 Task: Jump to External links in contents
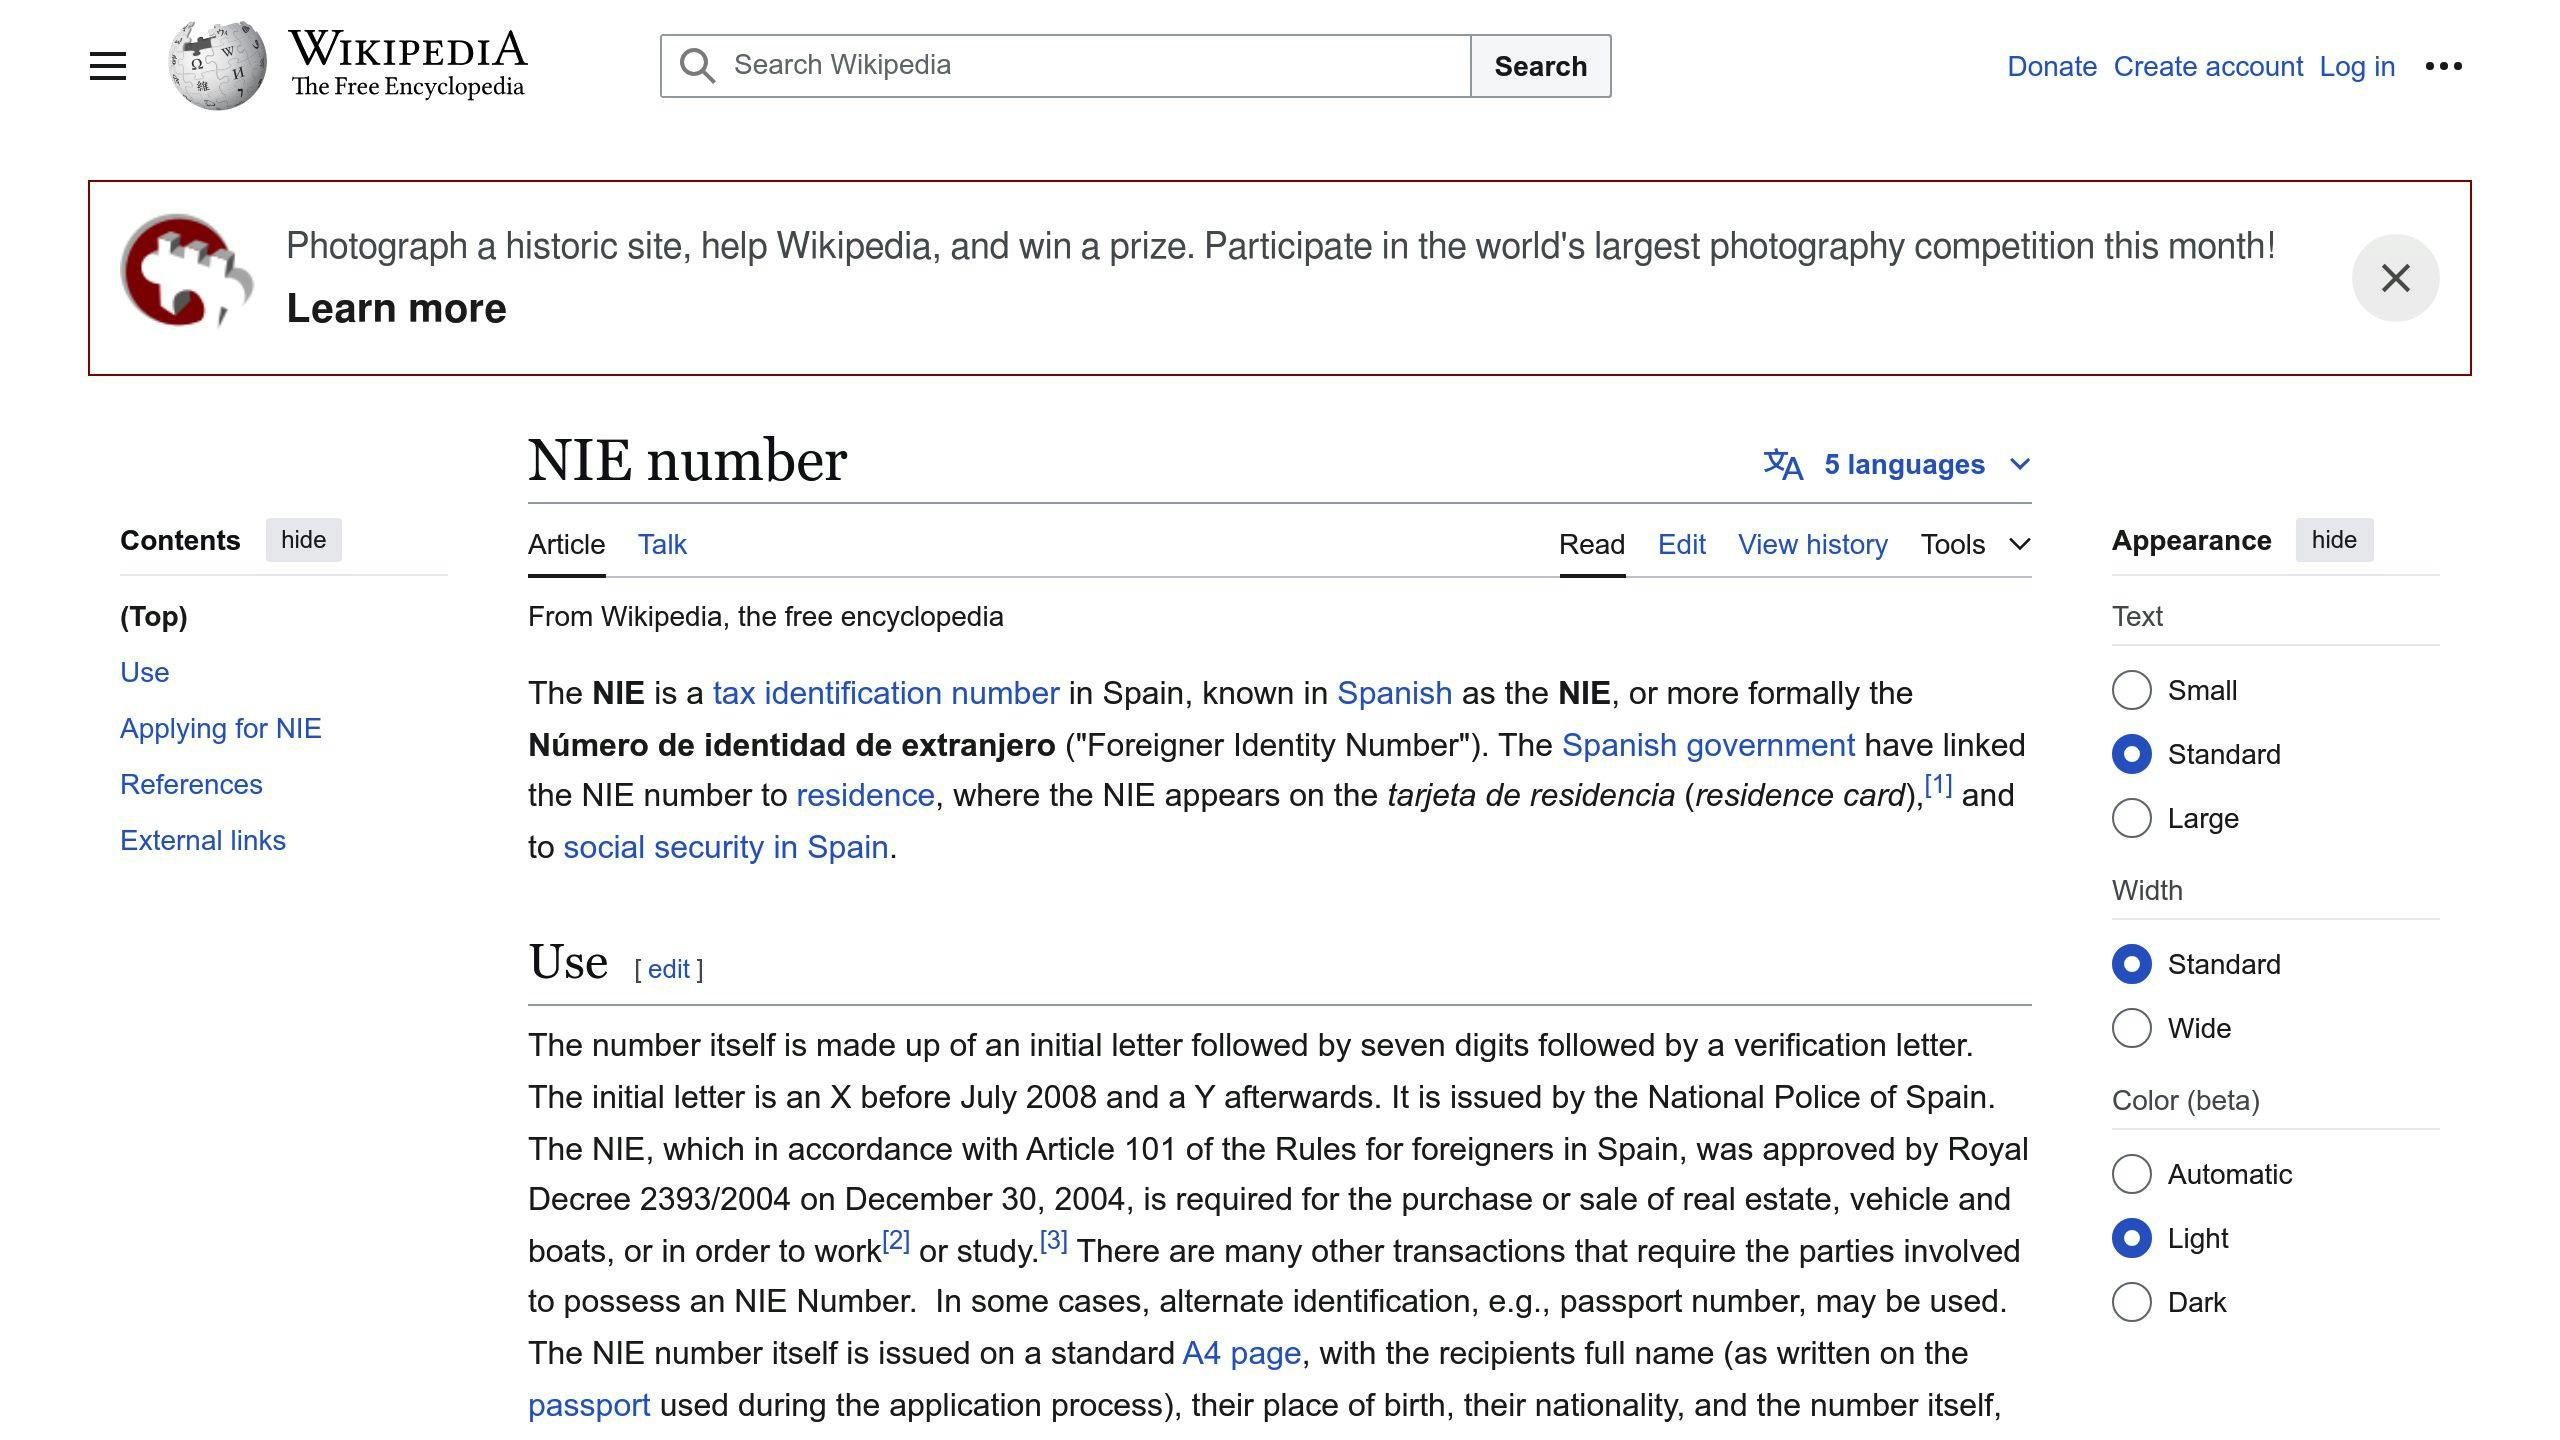[x=203, y=840]
